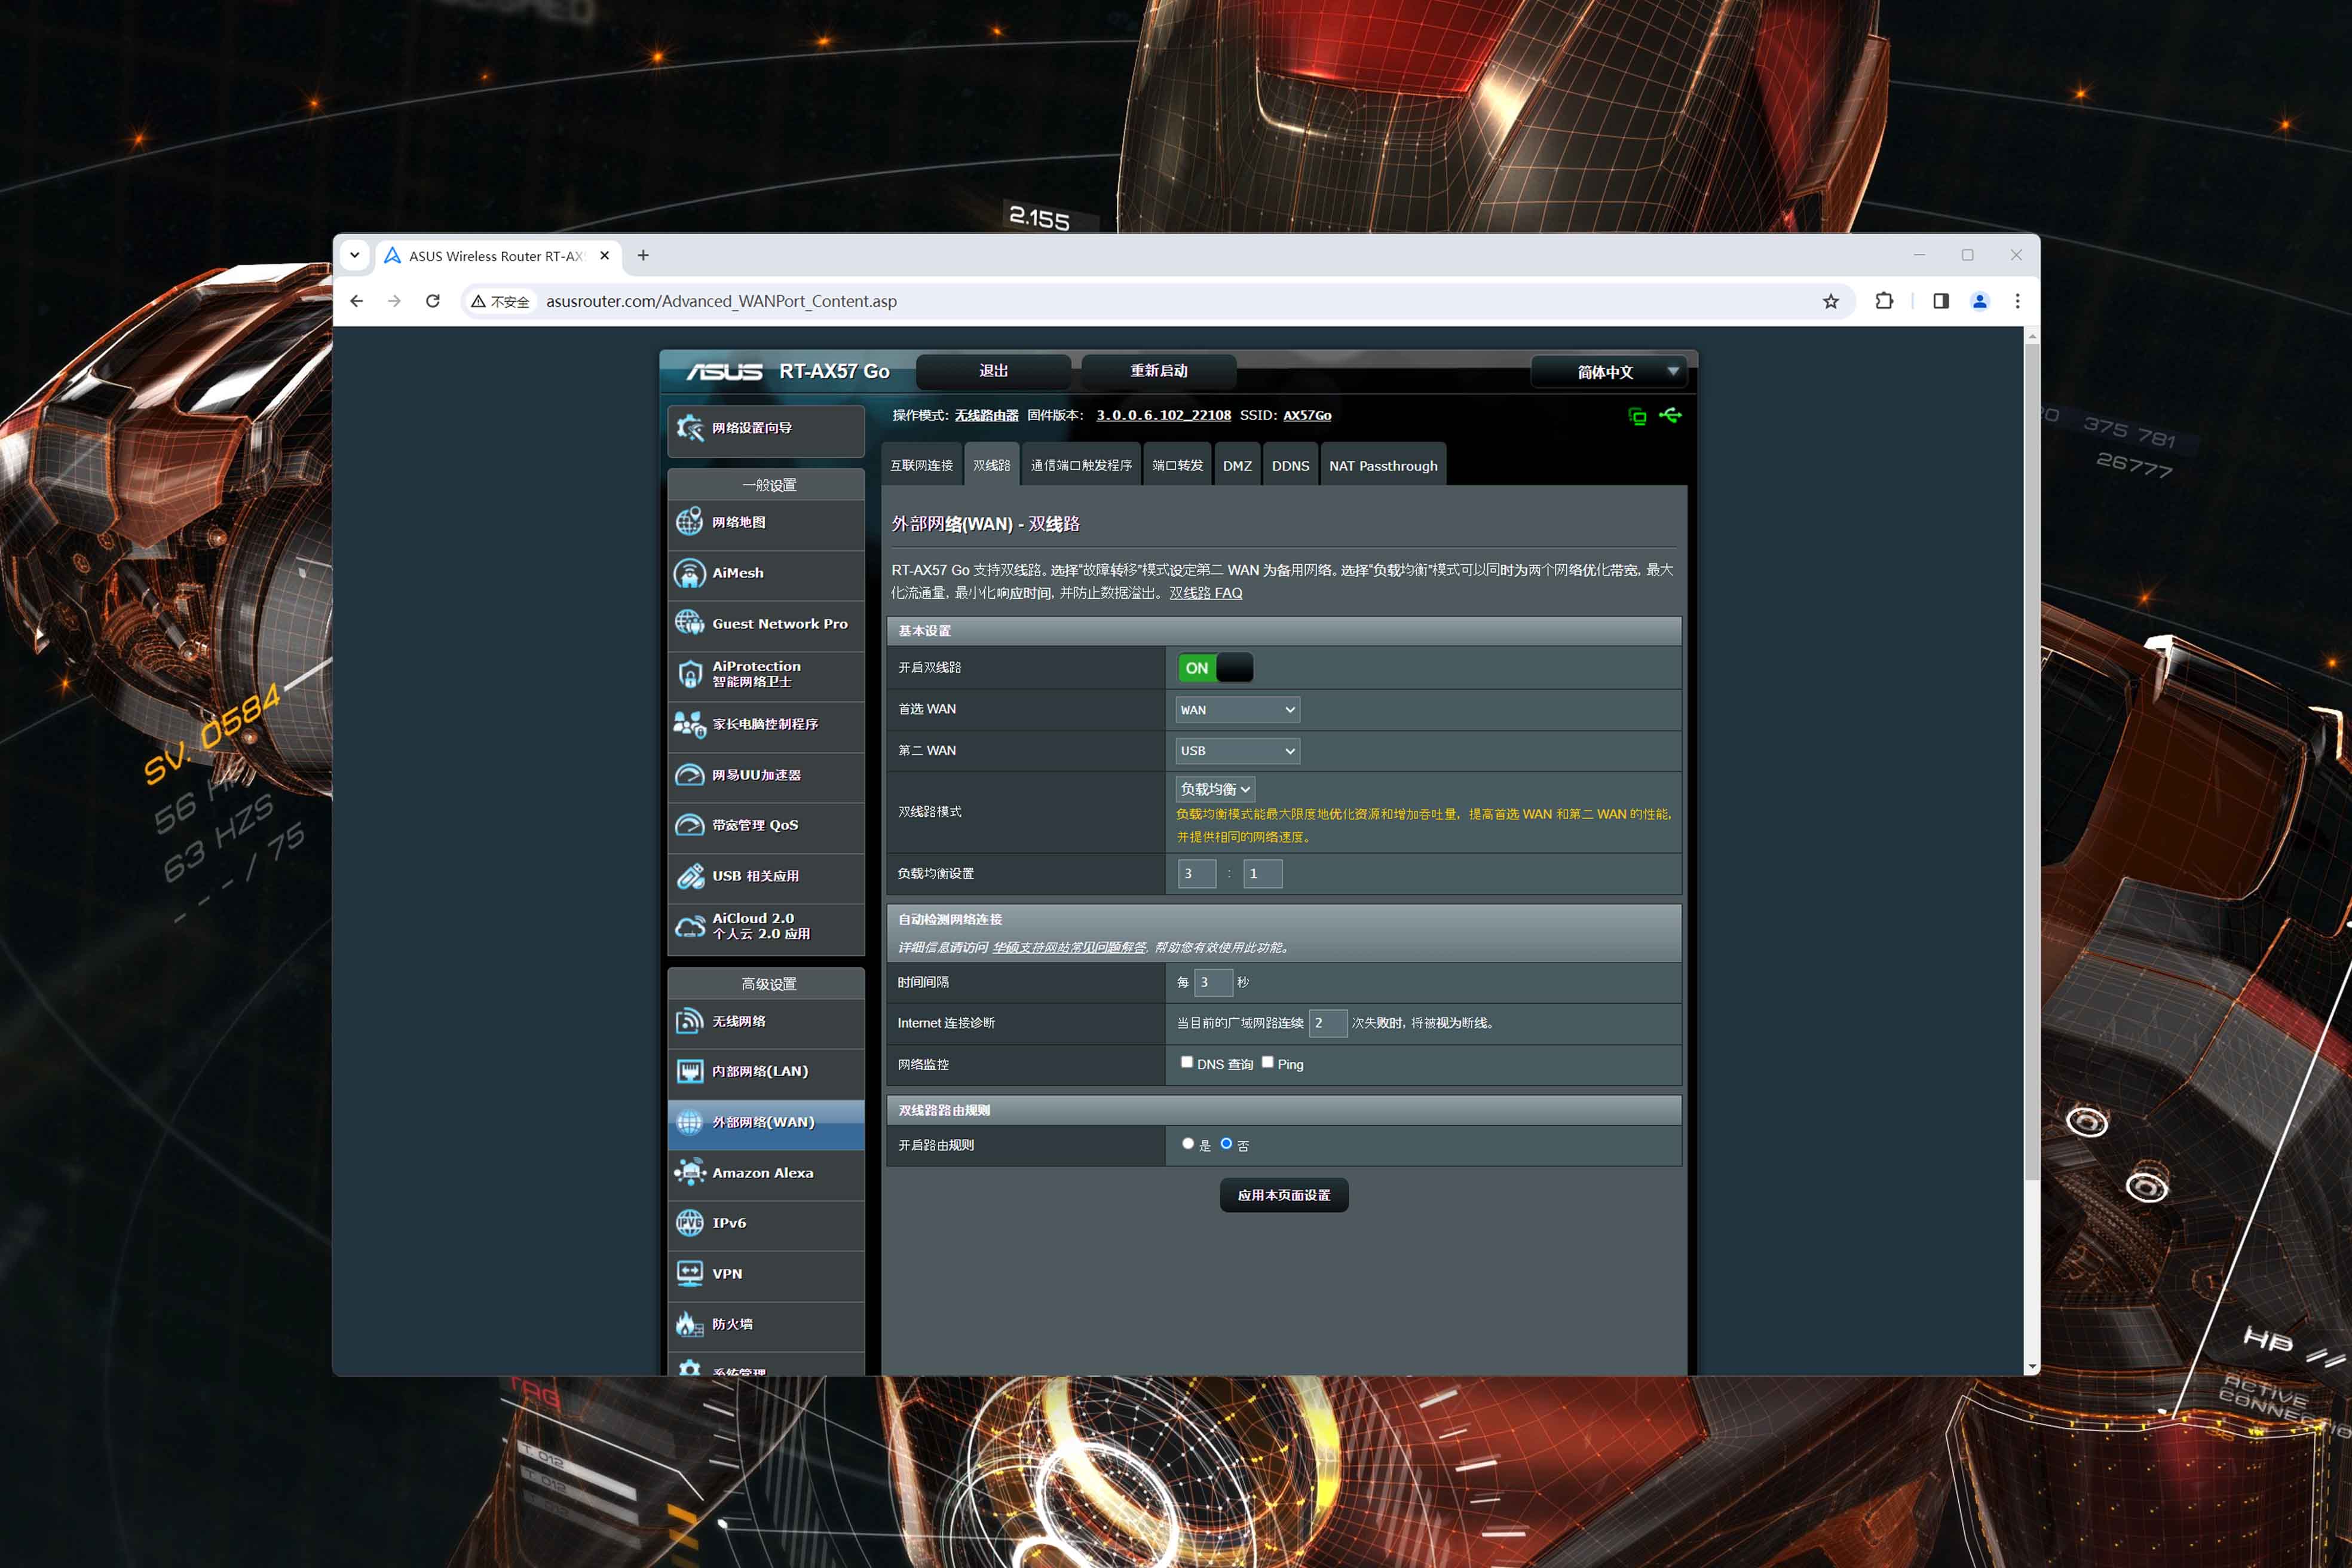Switch to the 端口转发 tab

point(1177,465)
